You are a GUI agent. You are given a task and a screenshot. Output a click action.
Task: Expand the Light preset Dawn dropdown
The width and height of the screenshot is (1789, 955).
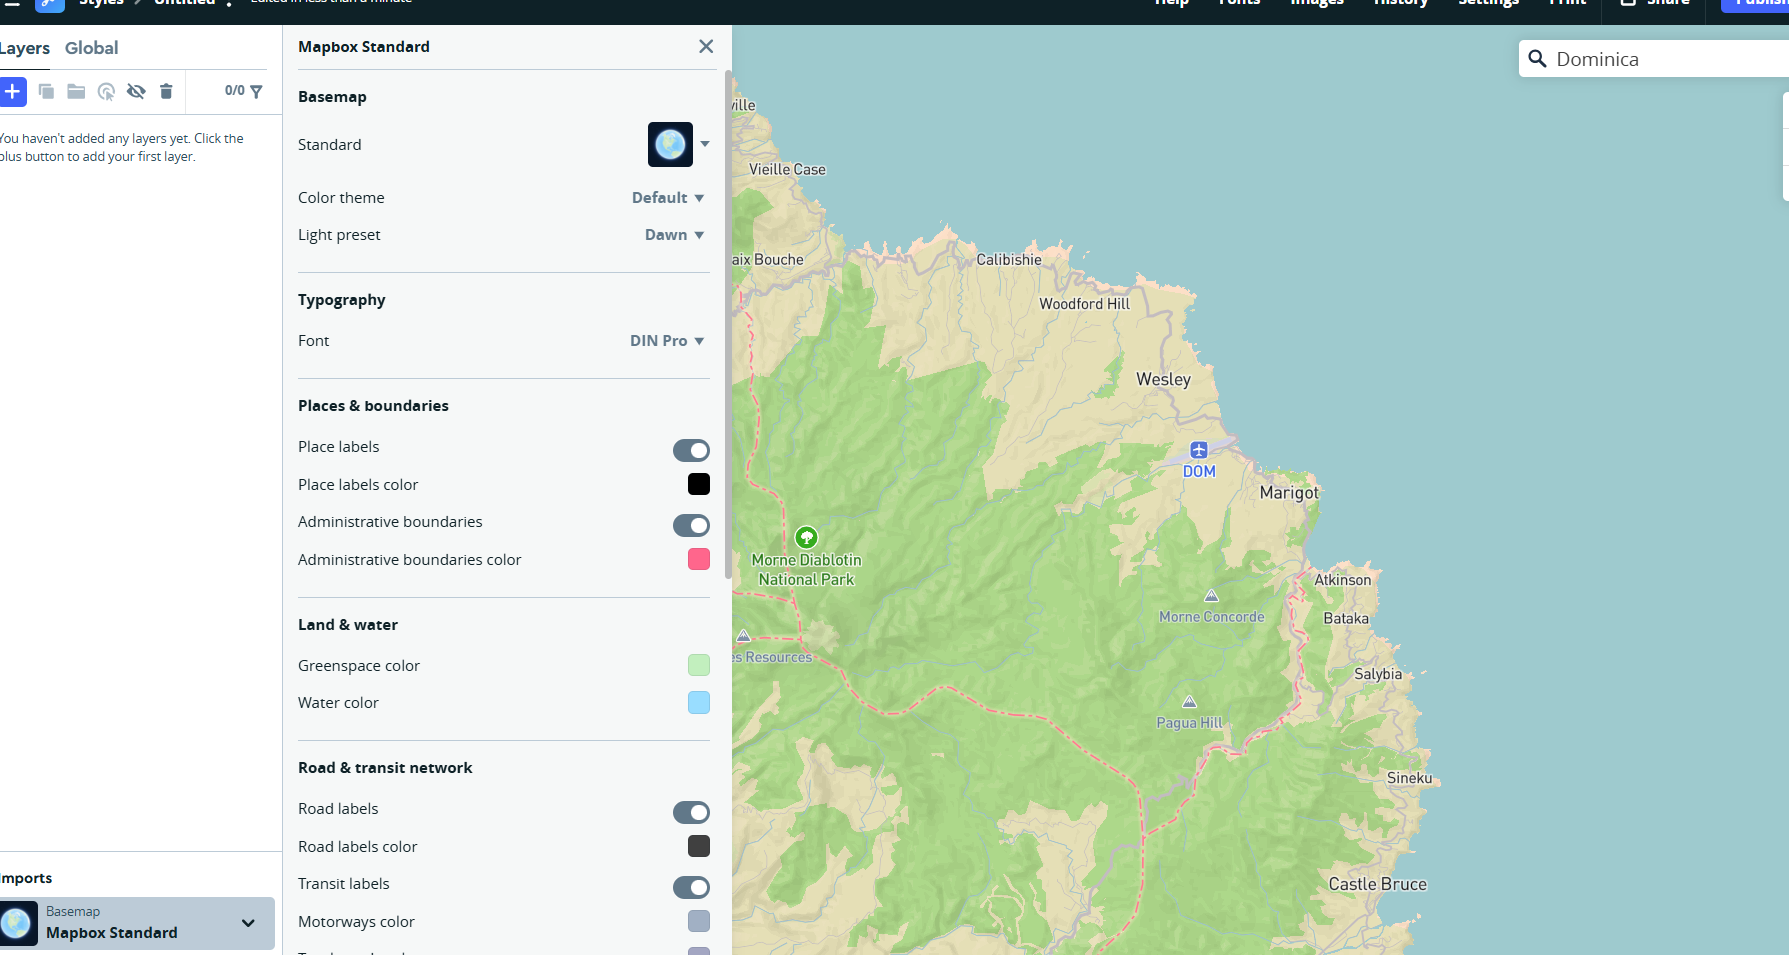[674, 235]
